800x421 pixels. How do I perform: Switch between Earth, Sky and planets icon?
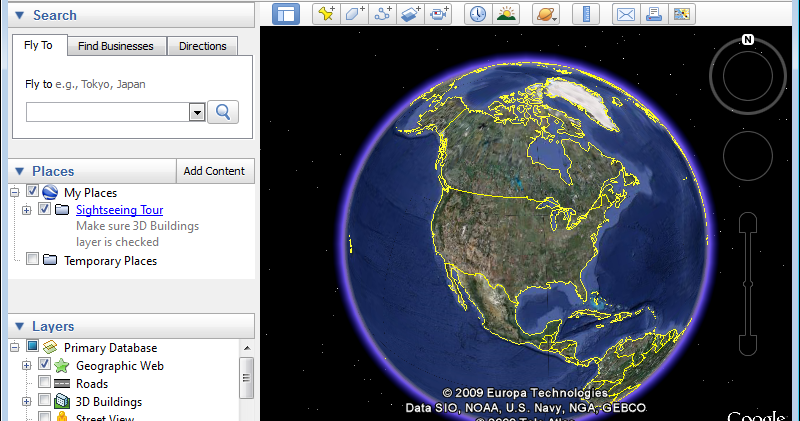click(x=546, y=14)
